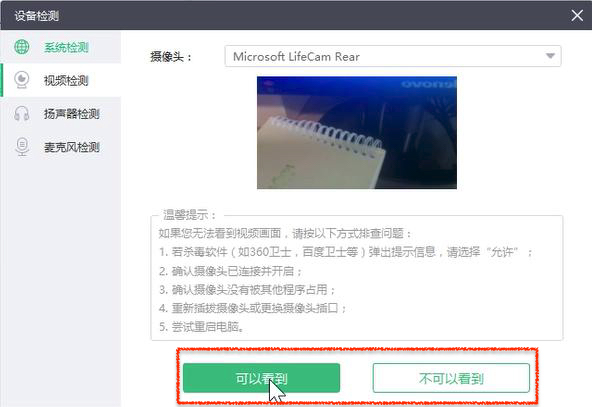The width and height of the screenshot is (592, 407).
Task: Click the microphone icon for 麦克风检测
Action: click(22, 146)
